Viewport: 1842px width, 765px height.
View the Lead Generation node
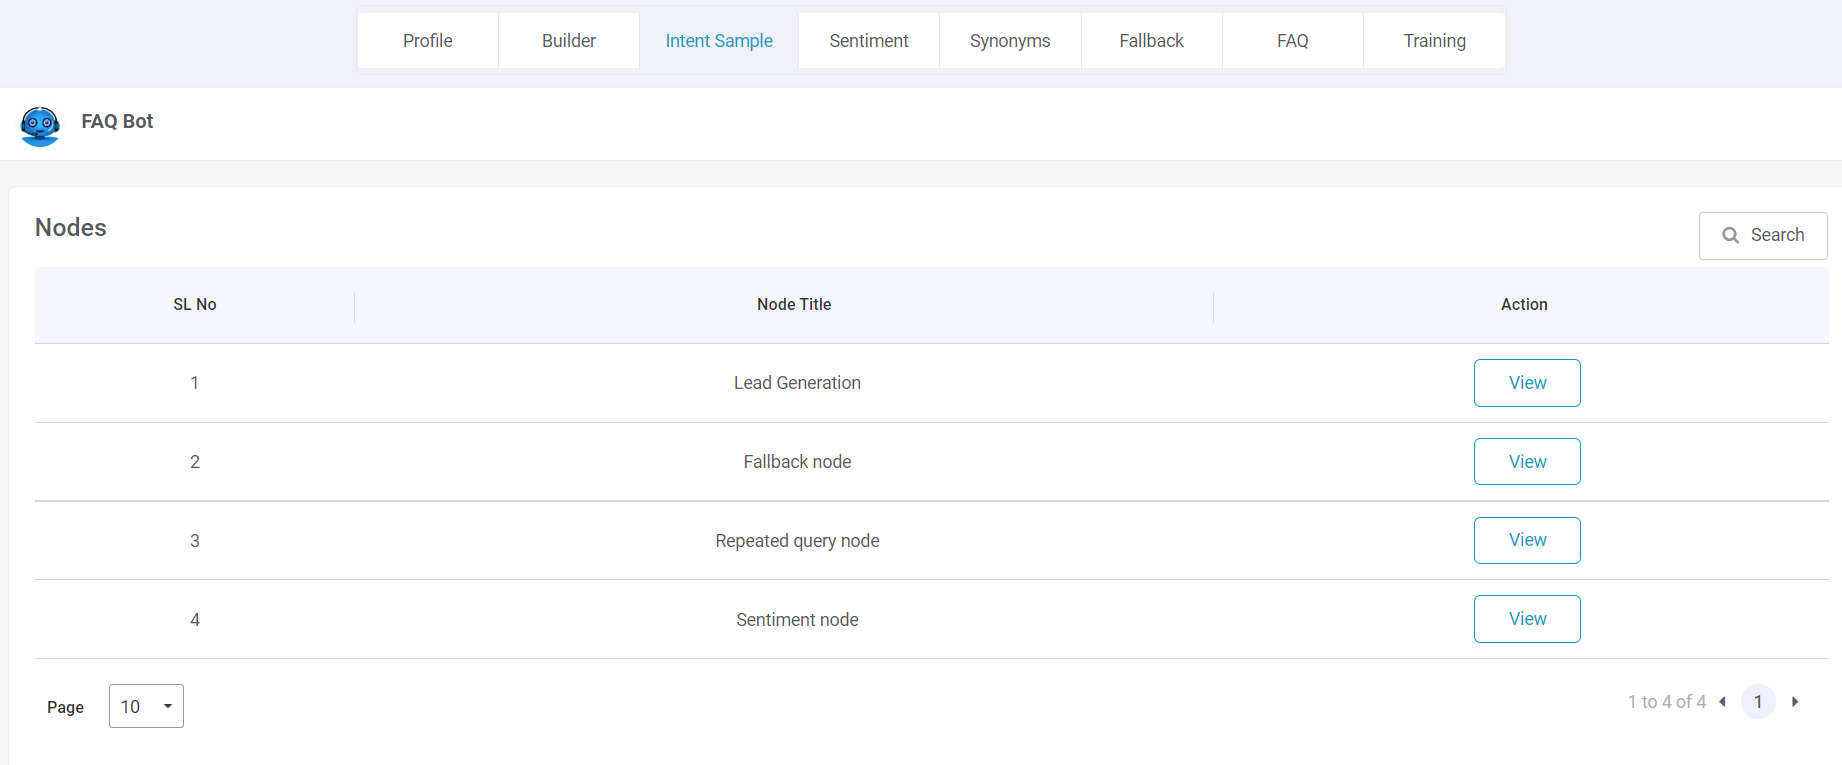click(x=1527, y=383)
